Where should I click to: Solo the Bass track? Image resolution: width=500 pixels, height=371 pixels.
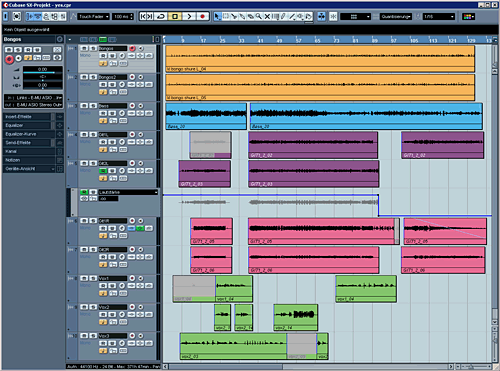tap(93, 106)
